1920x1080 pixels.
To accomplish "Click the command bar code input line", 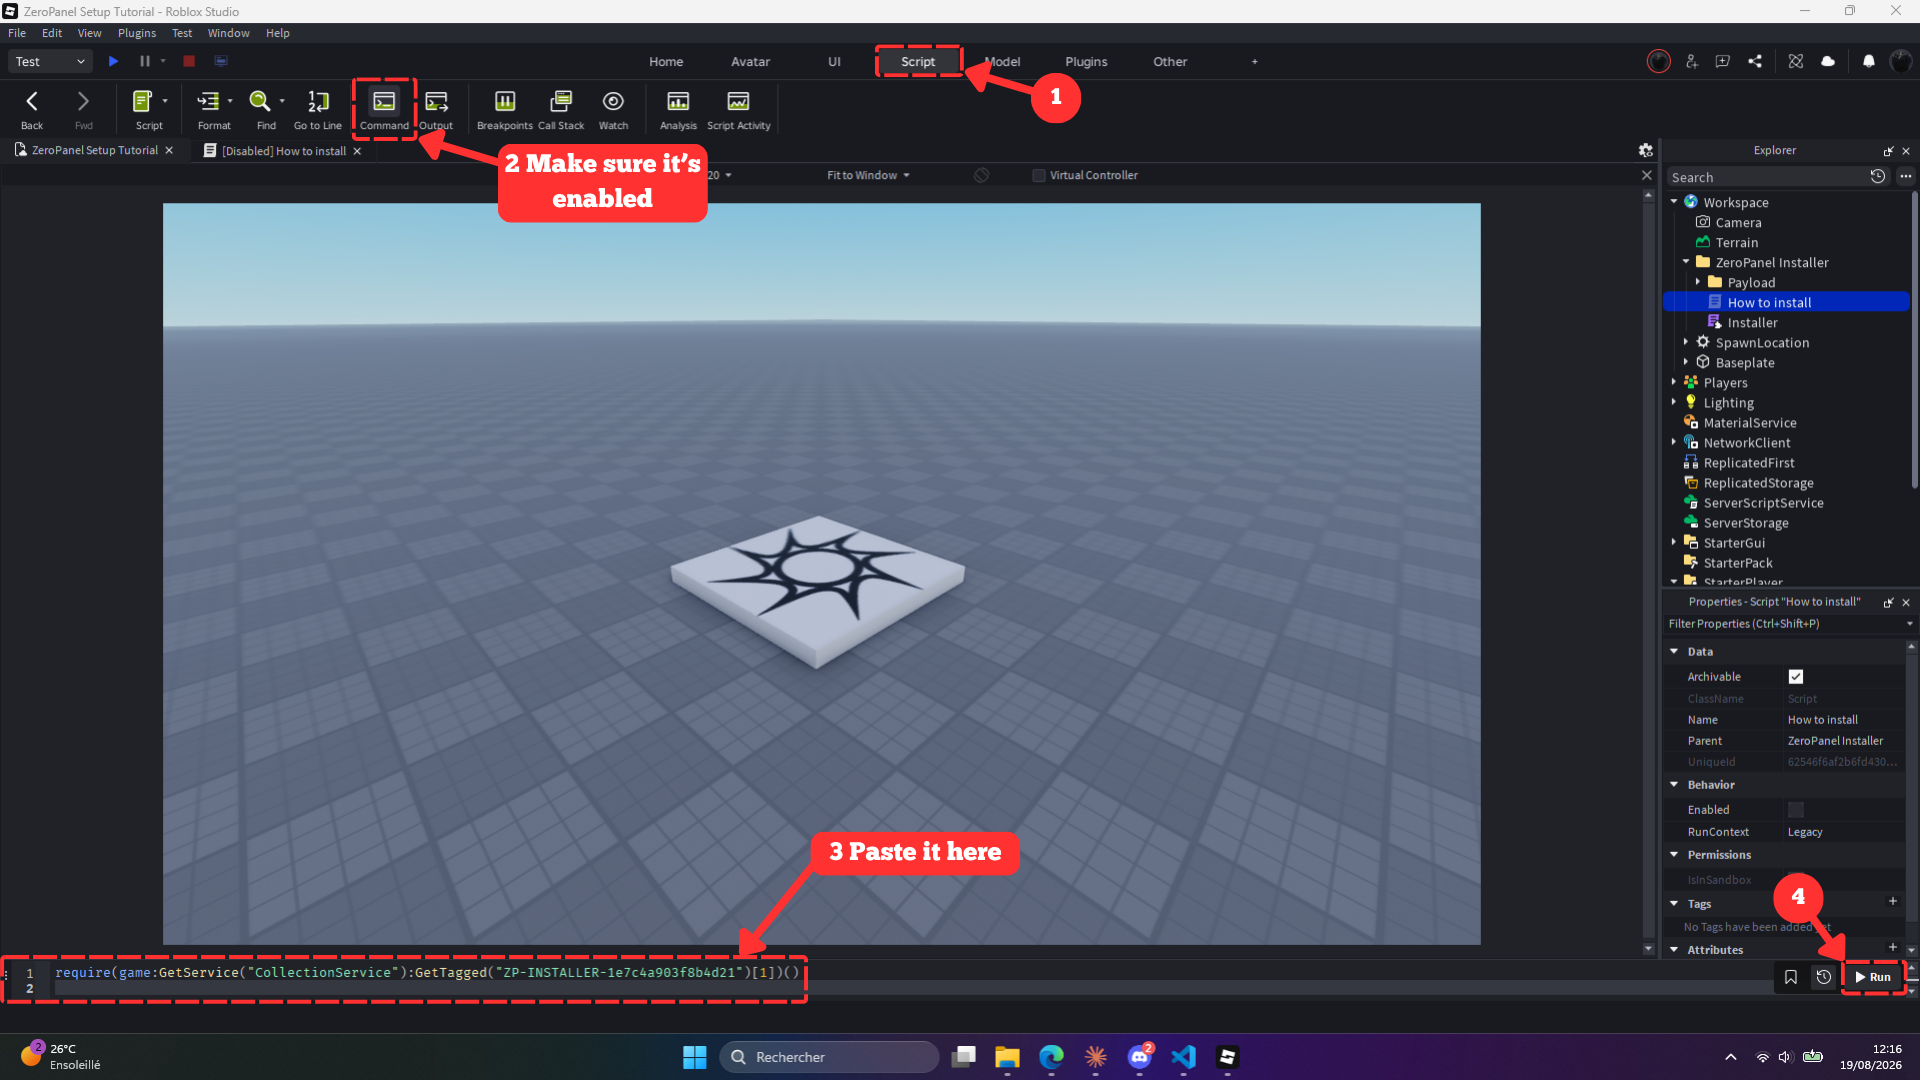I will [x=427, y=972].
